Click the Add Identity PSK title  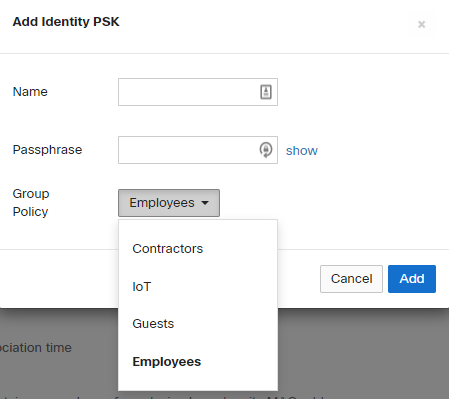point(66,22)
